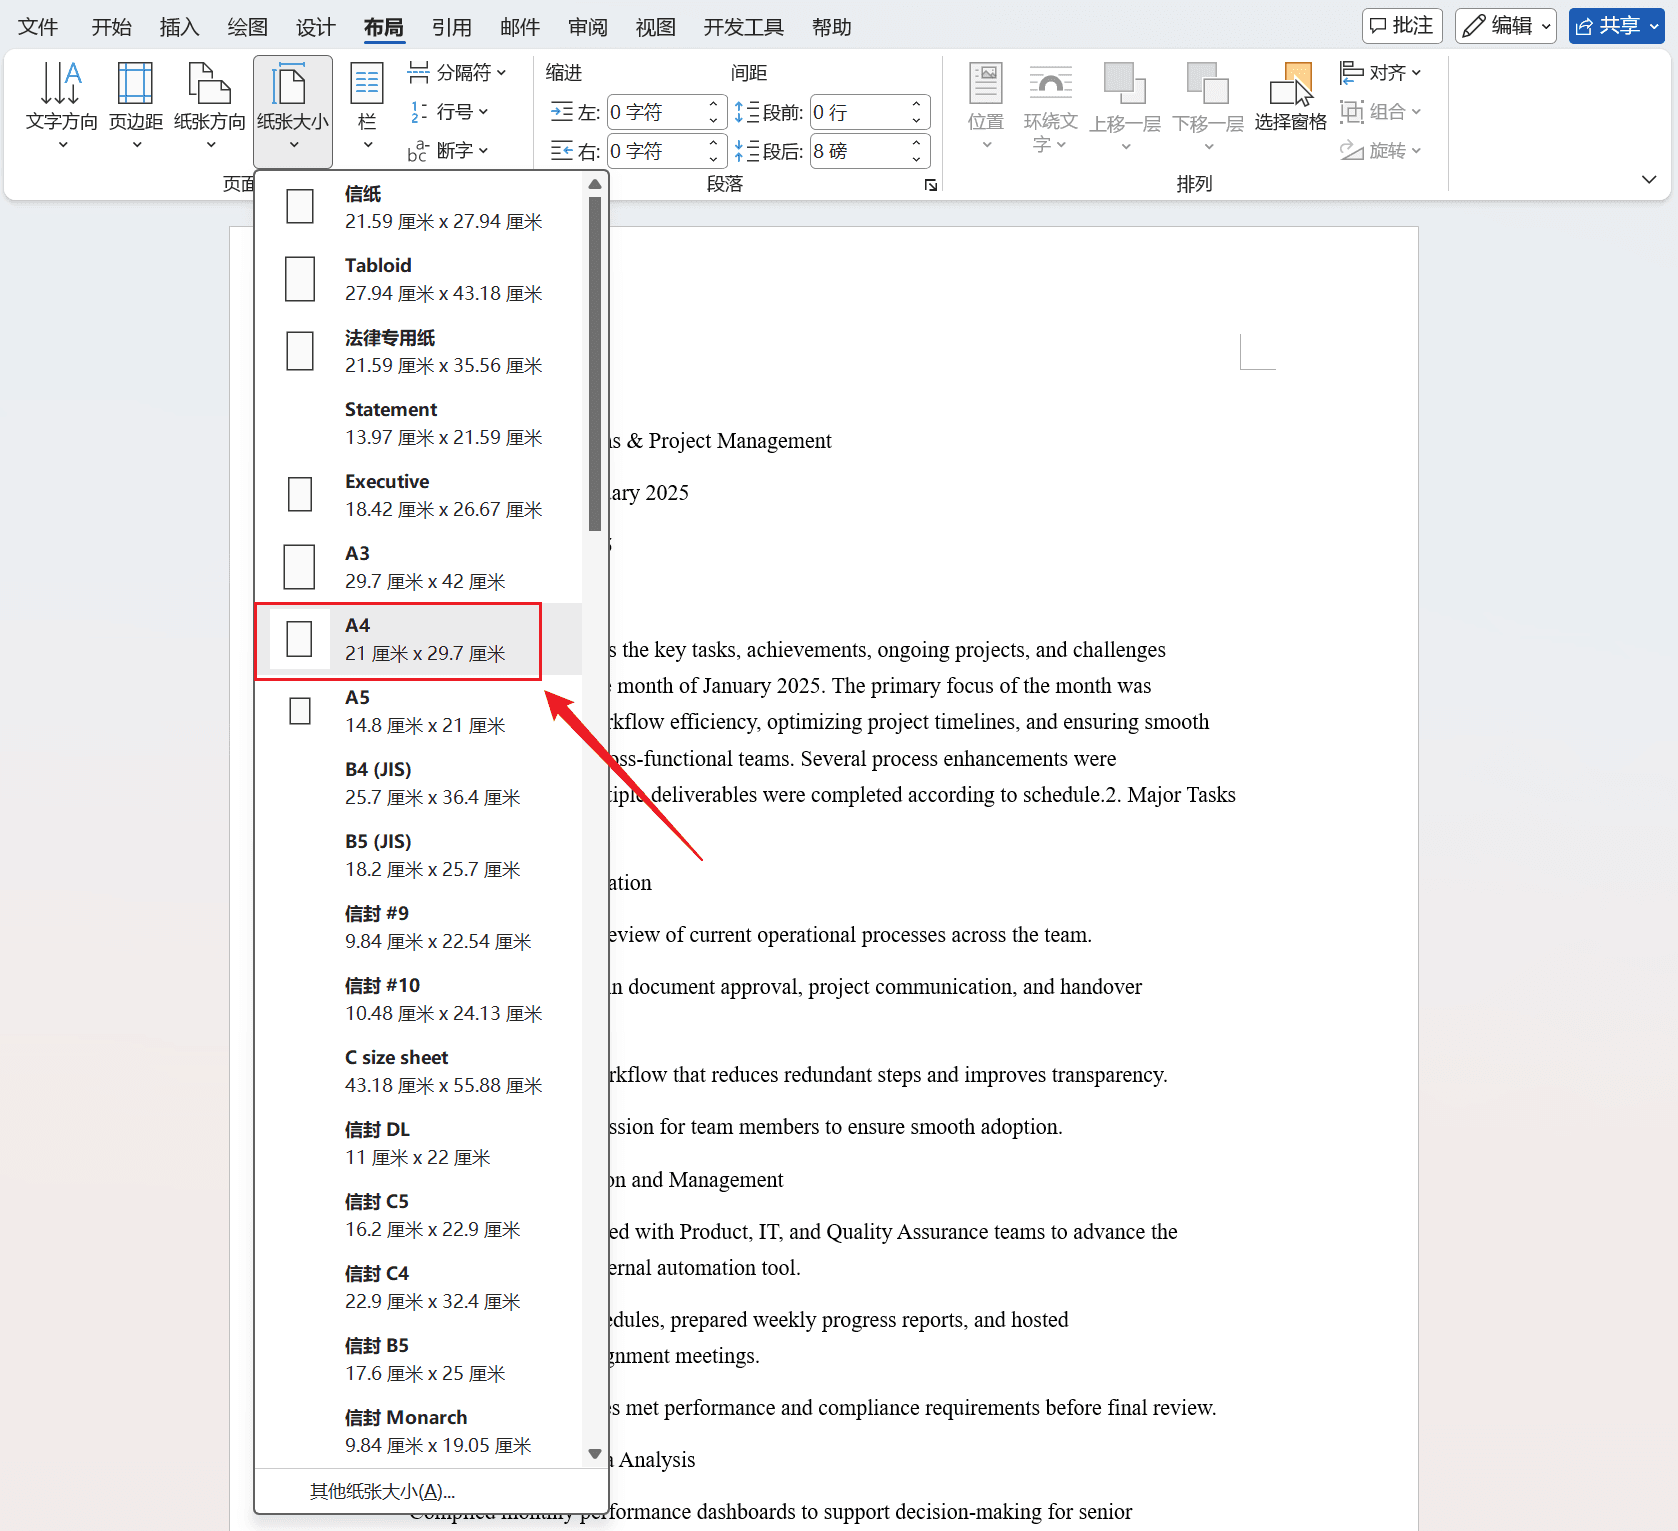Increase 段后 spacing with the up stepper
This screenshot has height=1531, width=1678.
pos(915,143)
